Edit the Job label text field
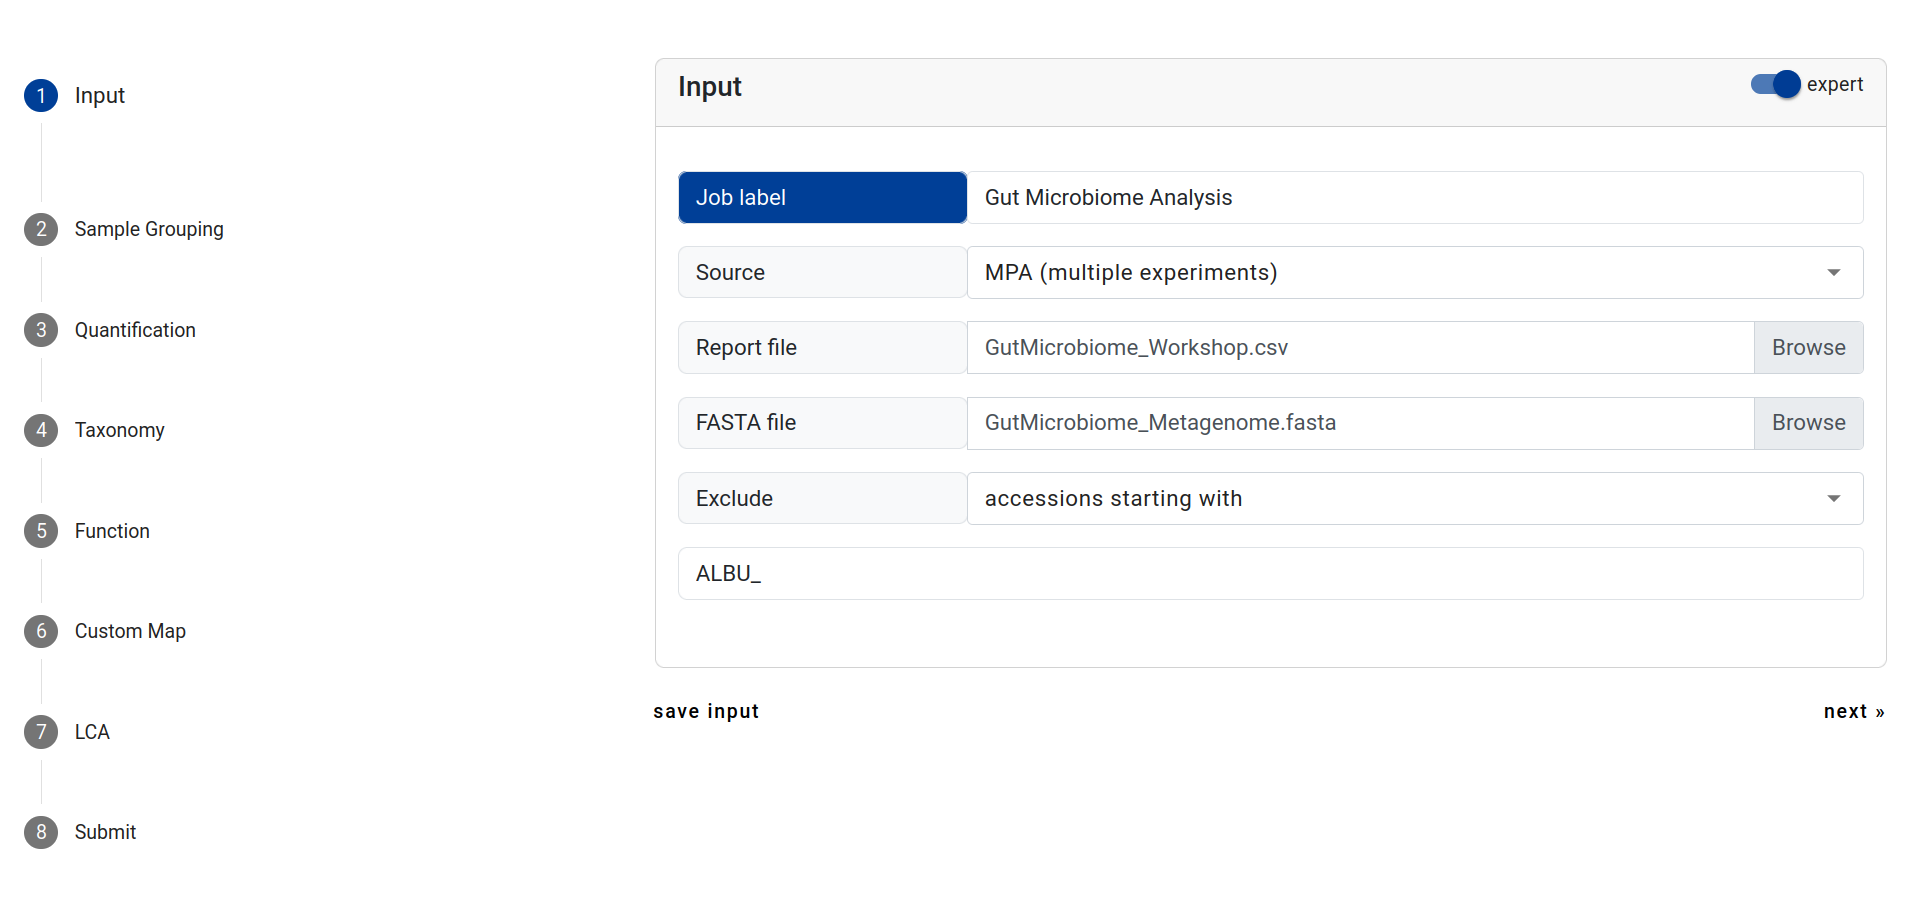The width and height of the screenshot is (1922, 898). click(1414, 198)
